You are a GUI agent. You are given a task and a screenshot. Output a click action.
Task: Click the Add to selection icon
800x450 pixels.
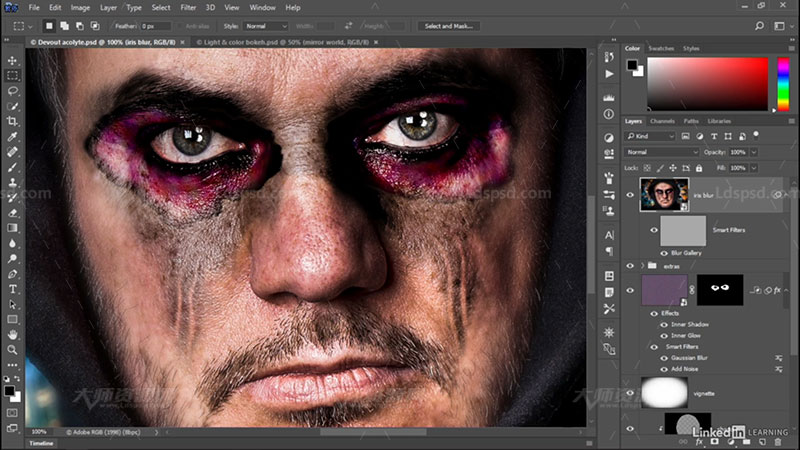[x=64, y=26]
